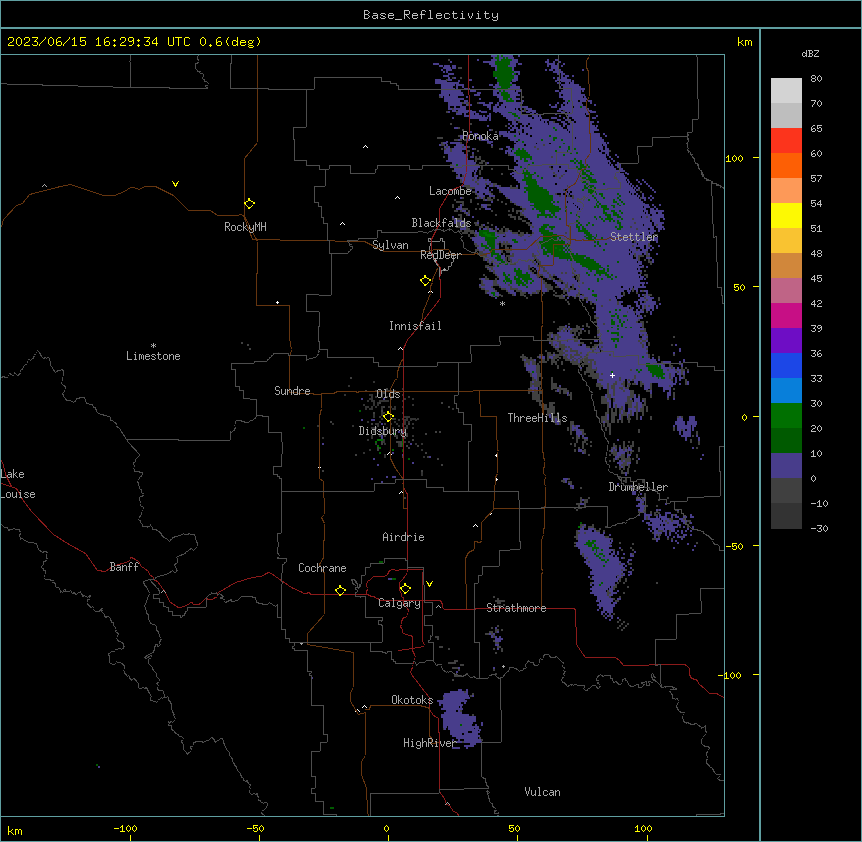Viewport: 862px width, 842px height.
Task: Select the red 60-65 dBZ legend swatch
Action: coord(786,141)
